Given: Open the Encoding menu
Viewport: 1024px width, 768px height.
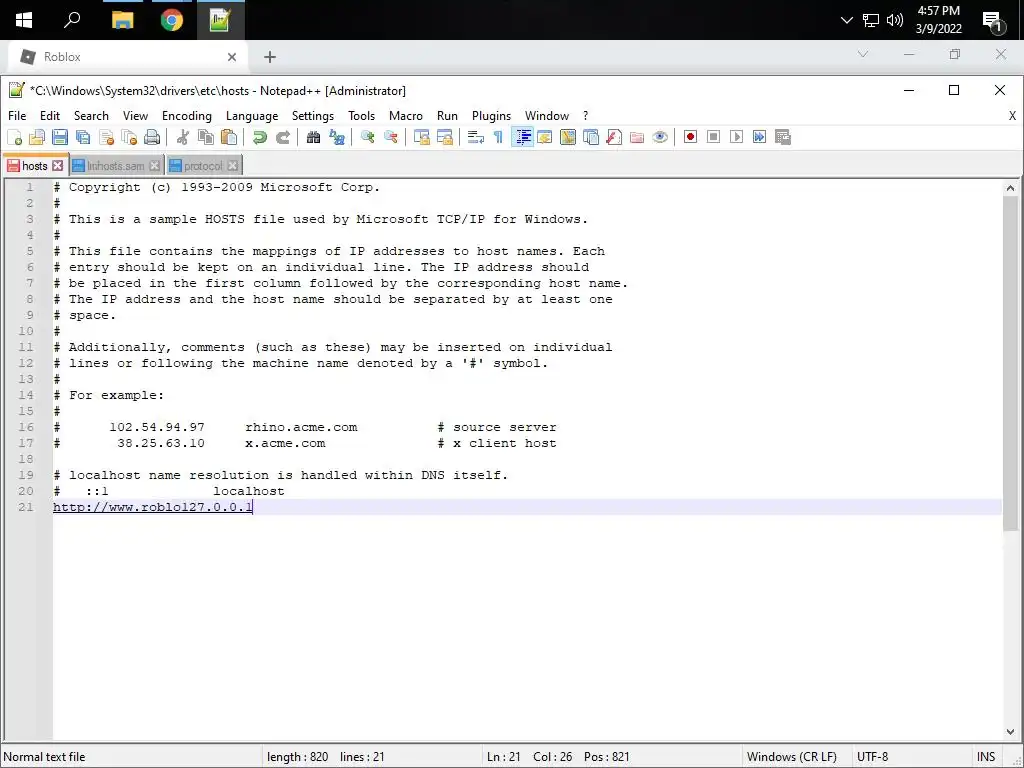Looking at the screenshot, I should (187, 116).
